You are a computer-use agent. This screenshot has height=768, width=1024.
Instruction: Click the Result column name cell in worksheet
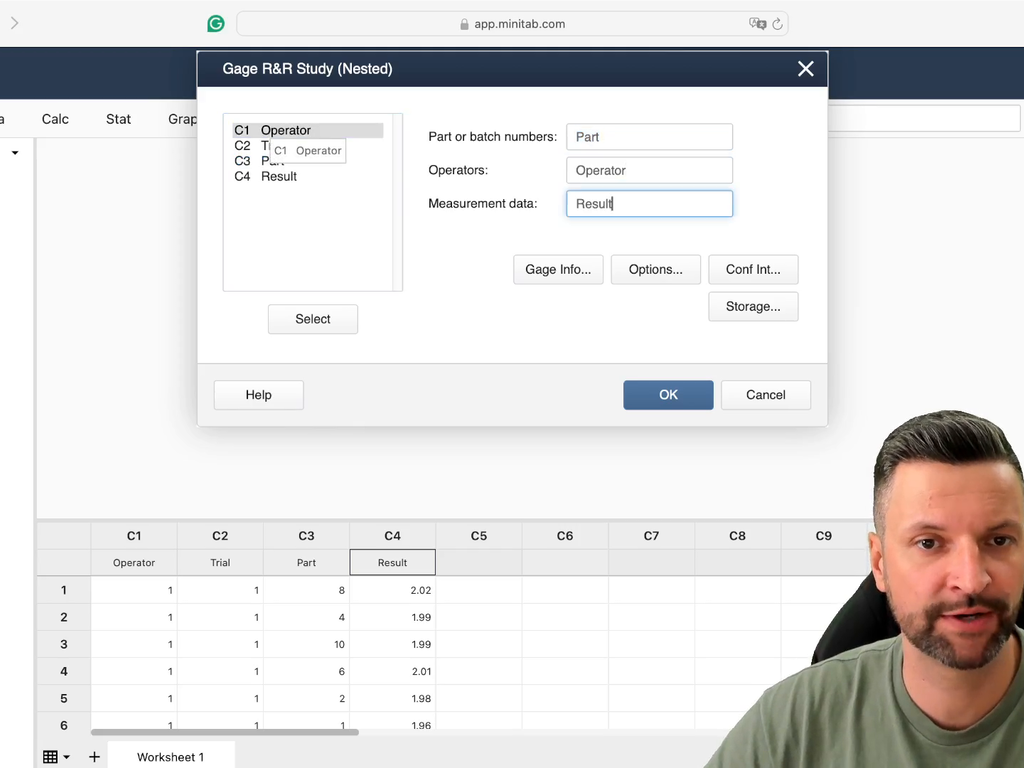coord(392,562)
